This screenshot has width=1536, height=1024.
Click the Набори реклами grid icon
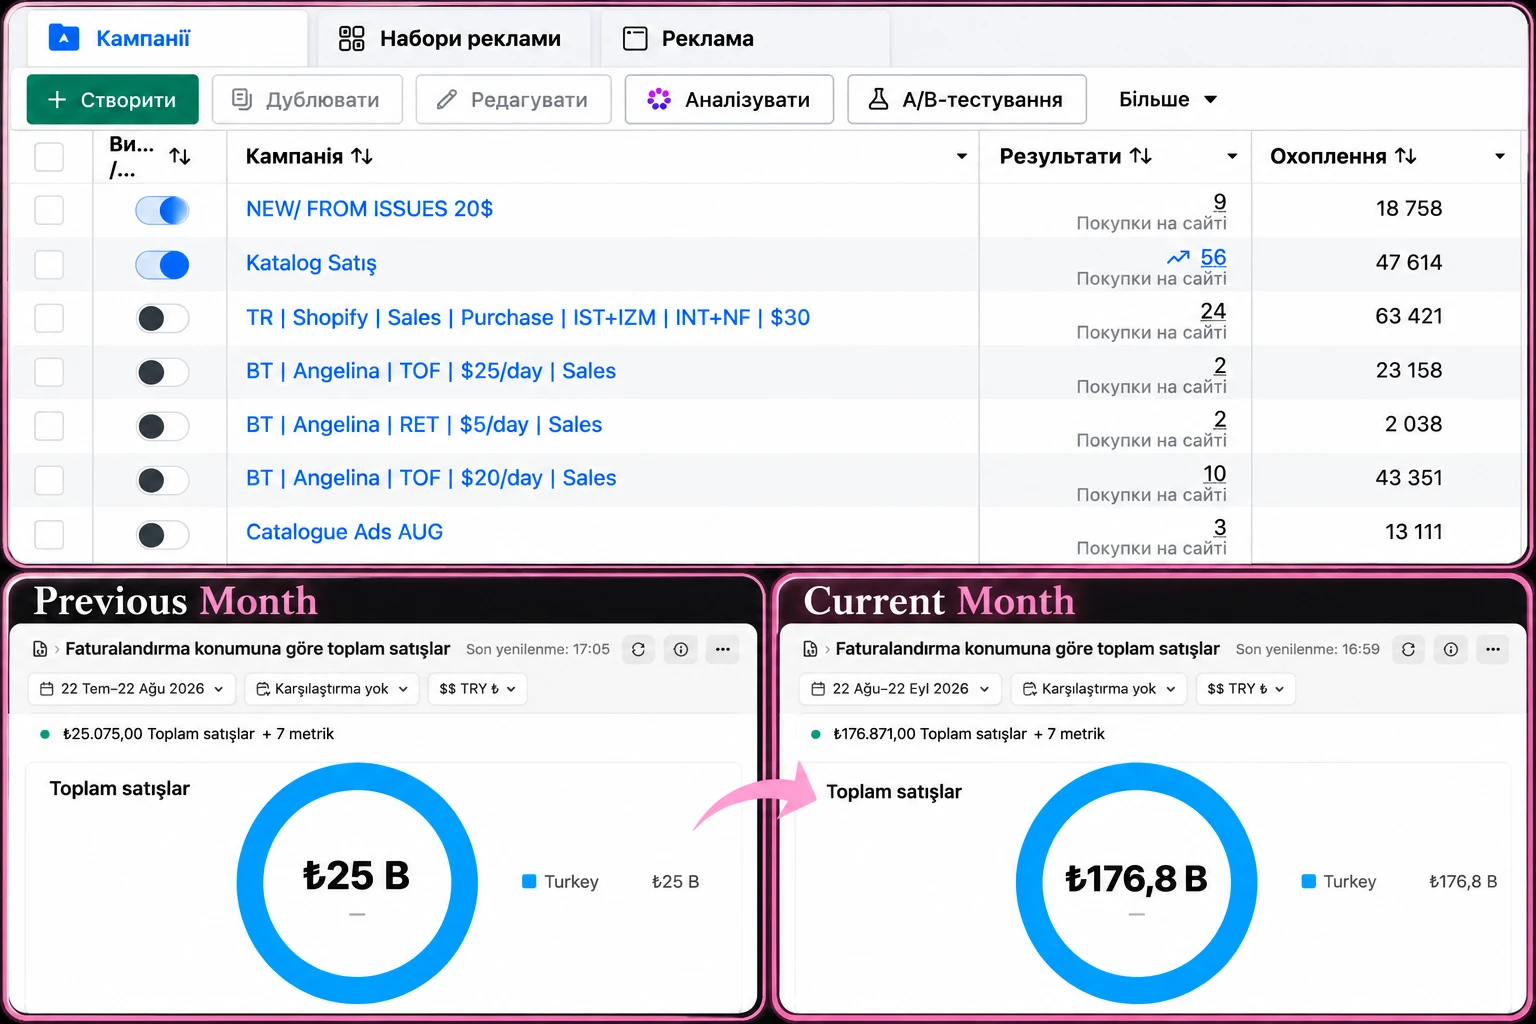352,39
